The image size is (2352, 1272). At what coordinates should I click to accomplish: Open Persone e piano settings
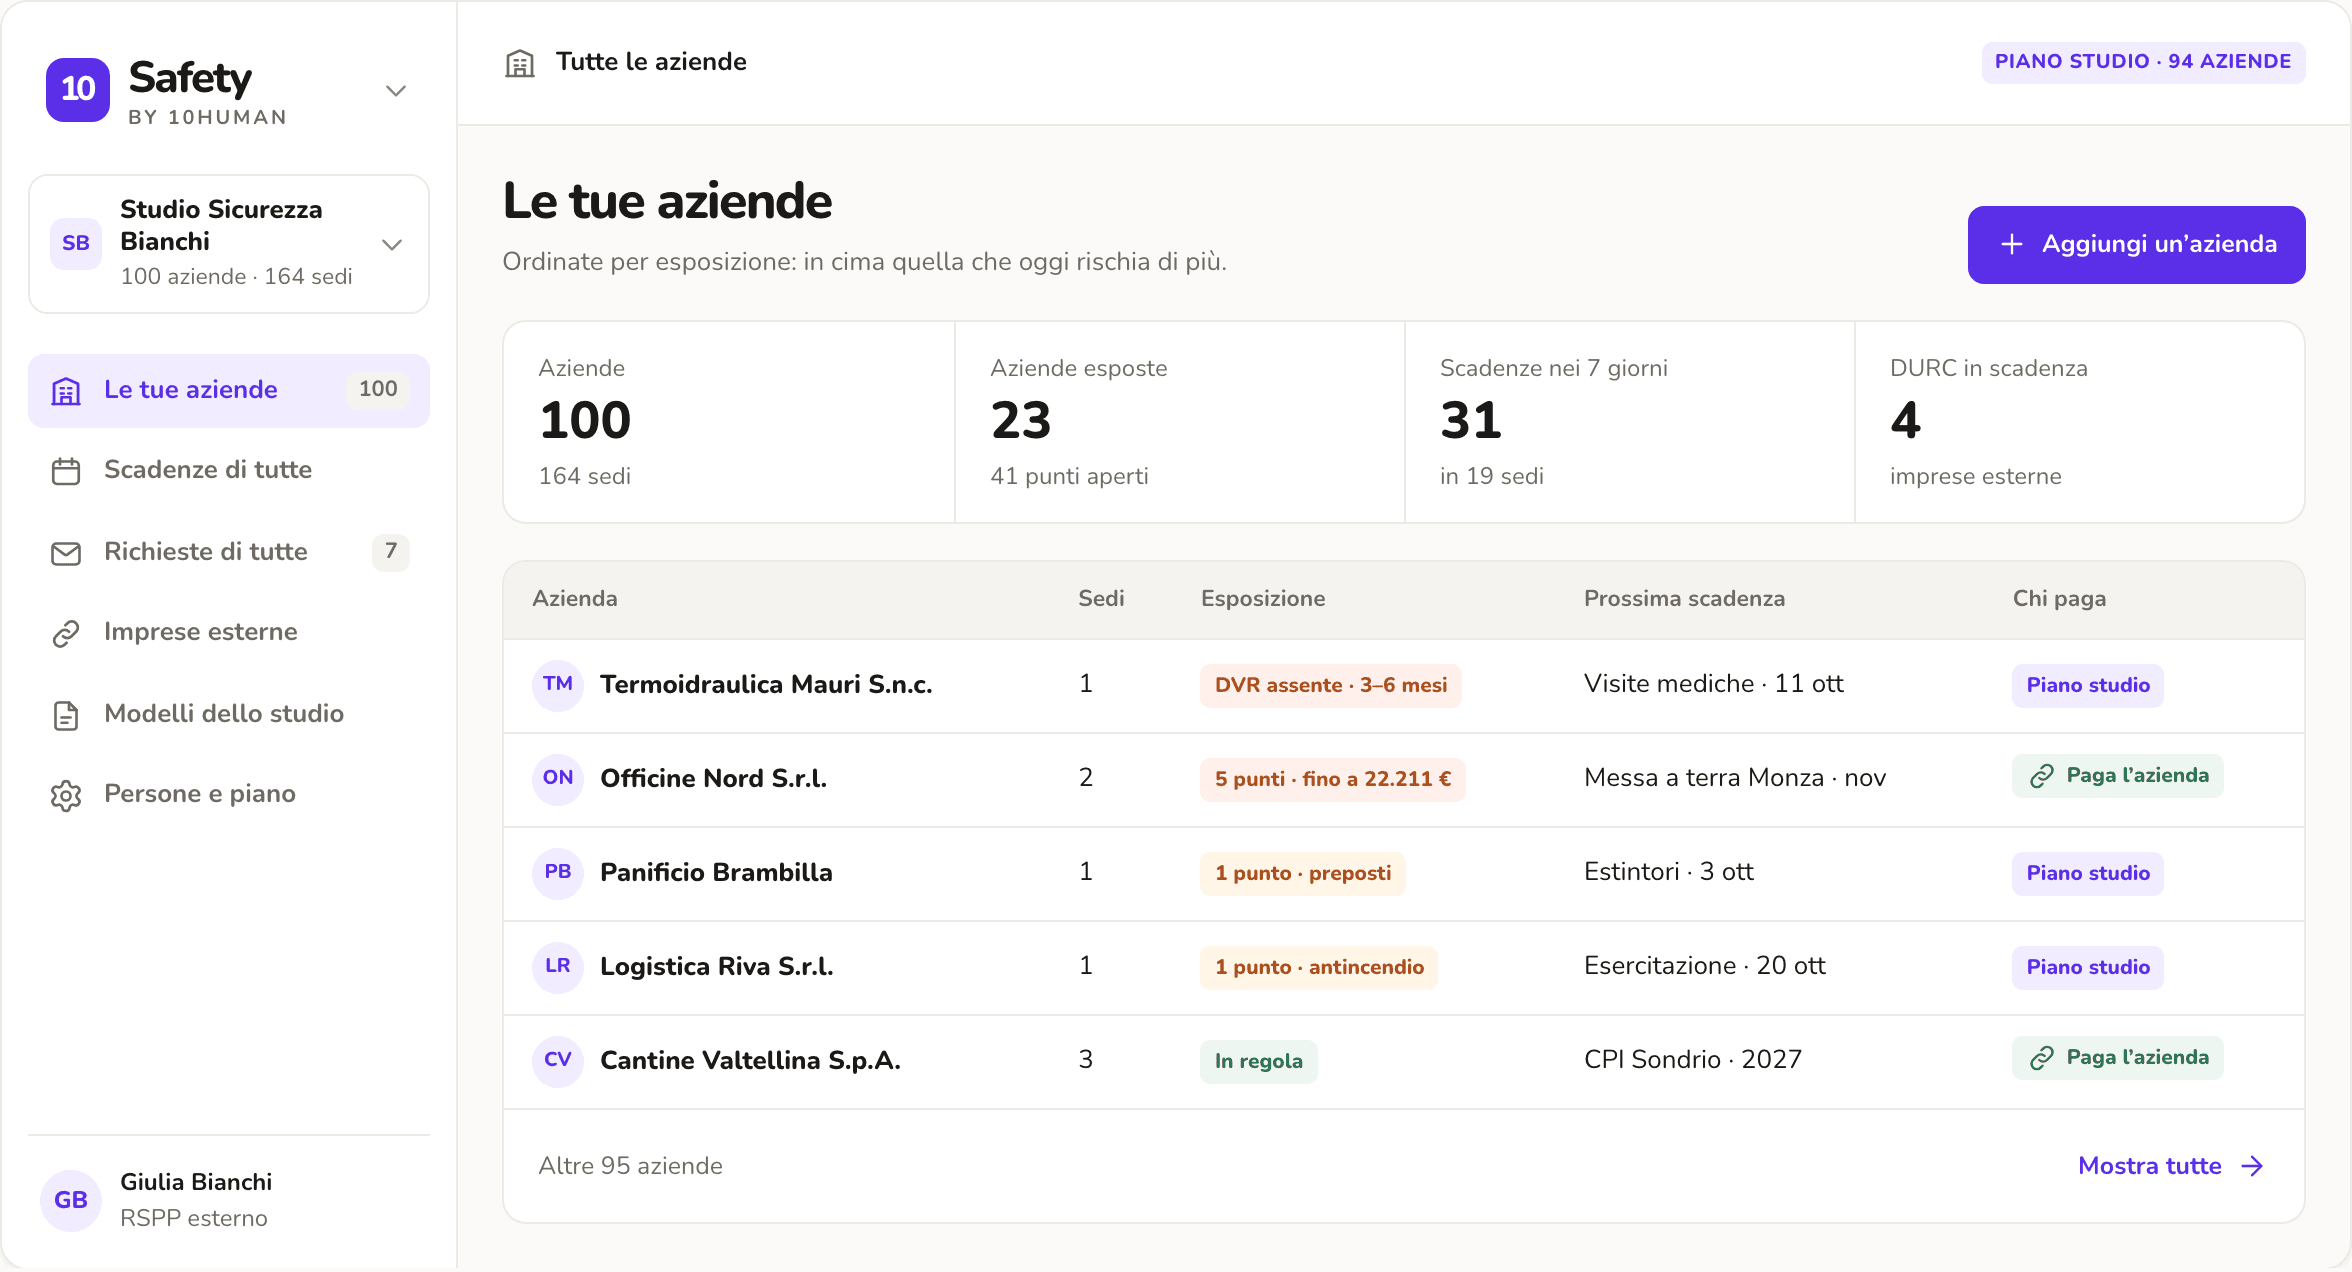coord(229,795)
